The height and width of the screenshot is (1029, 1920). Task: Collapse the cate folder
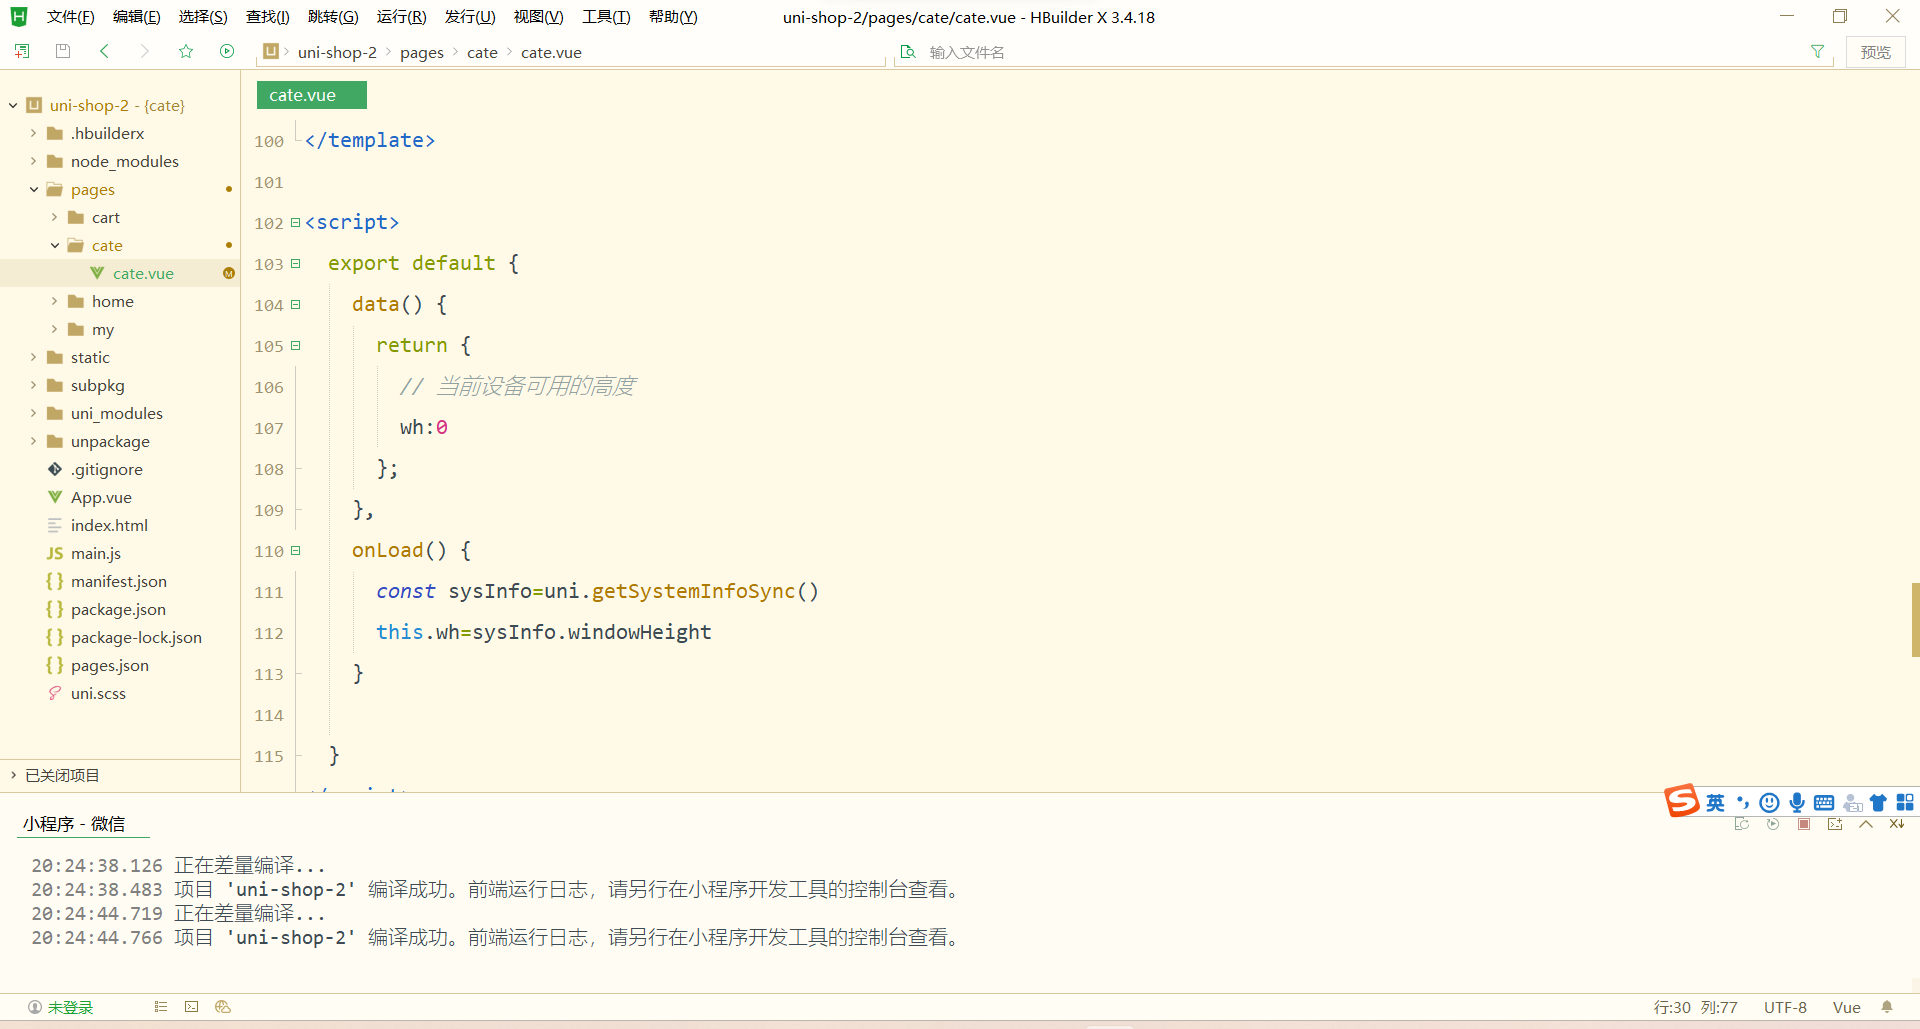[x=54, y=245]
